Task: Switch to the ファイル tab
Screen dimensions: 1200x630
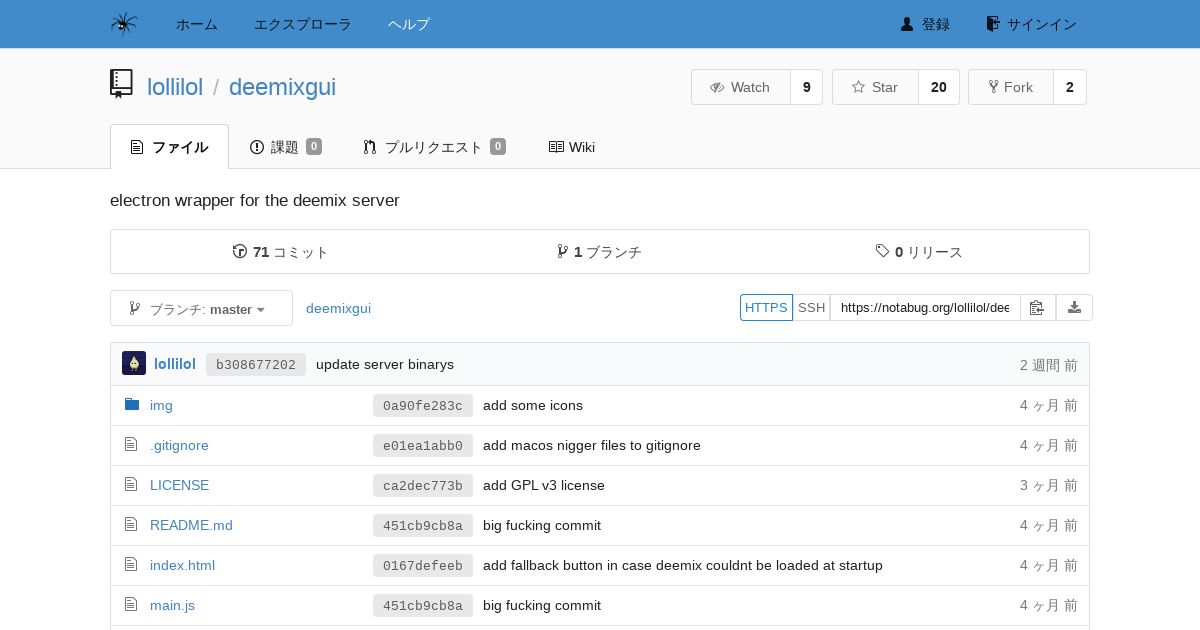Action: [169, 147]
